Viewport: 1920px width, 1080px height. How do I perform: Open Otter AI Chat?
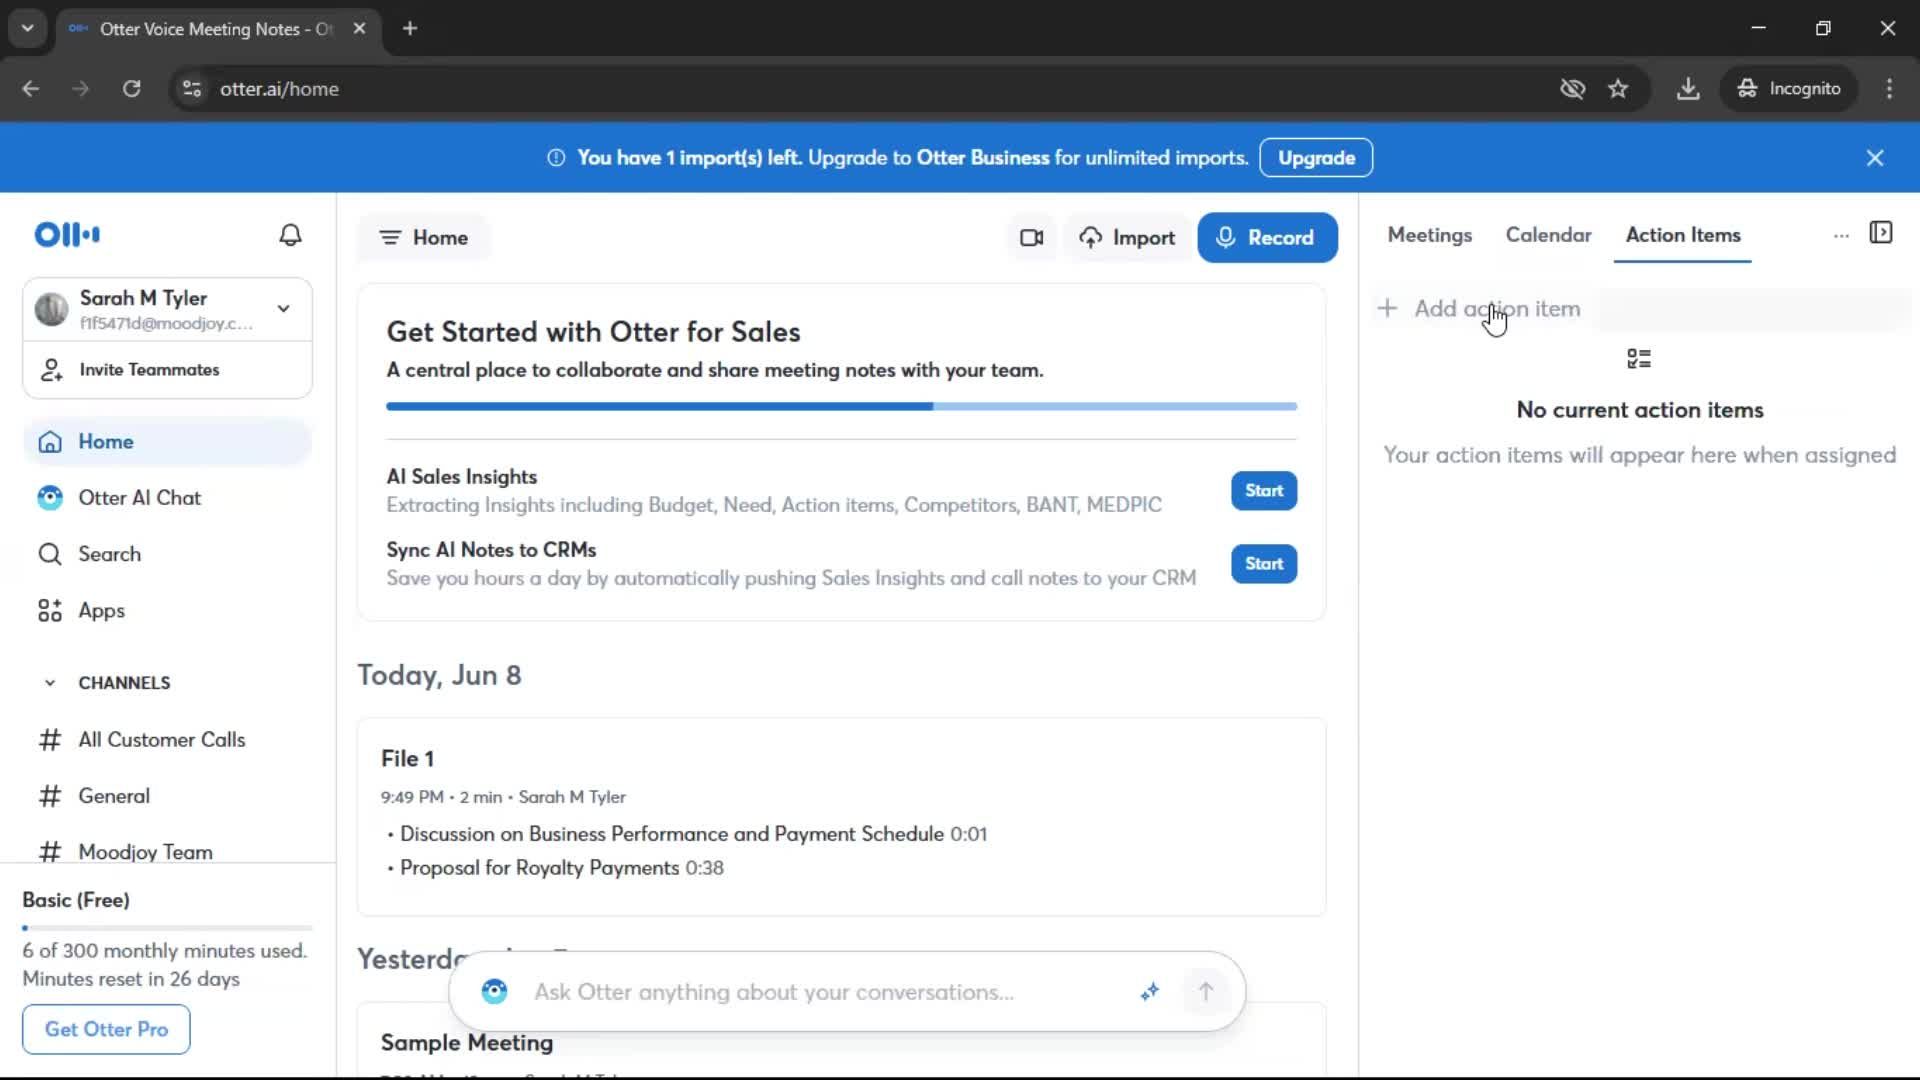click(x=167, y=498)
